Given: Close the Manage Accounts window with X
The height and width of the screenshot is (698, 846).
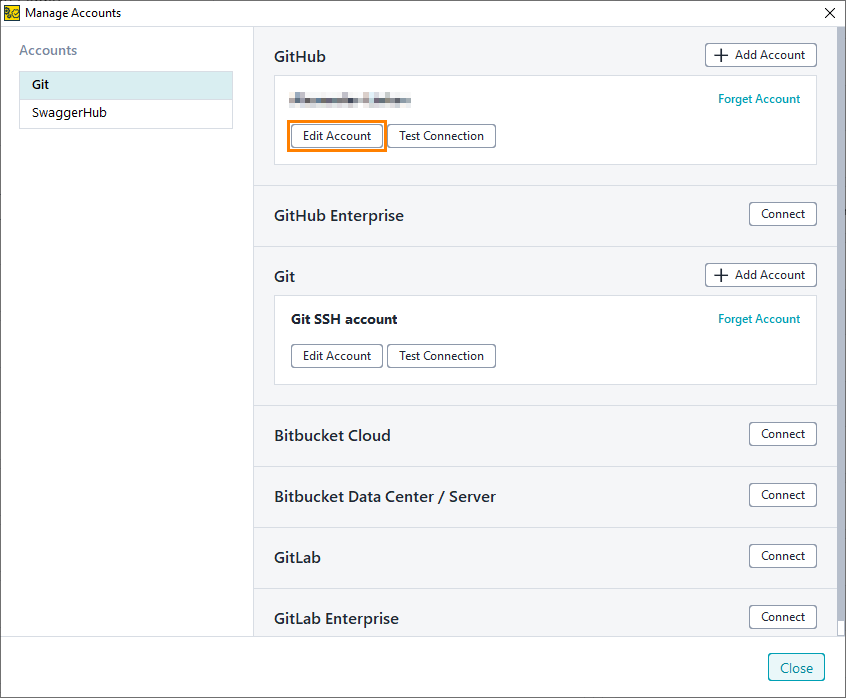Looking at the screenshot, I should 830,13.
